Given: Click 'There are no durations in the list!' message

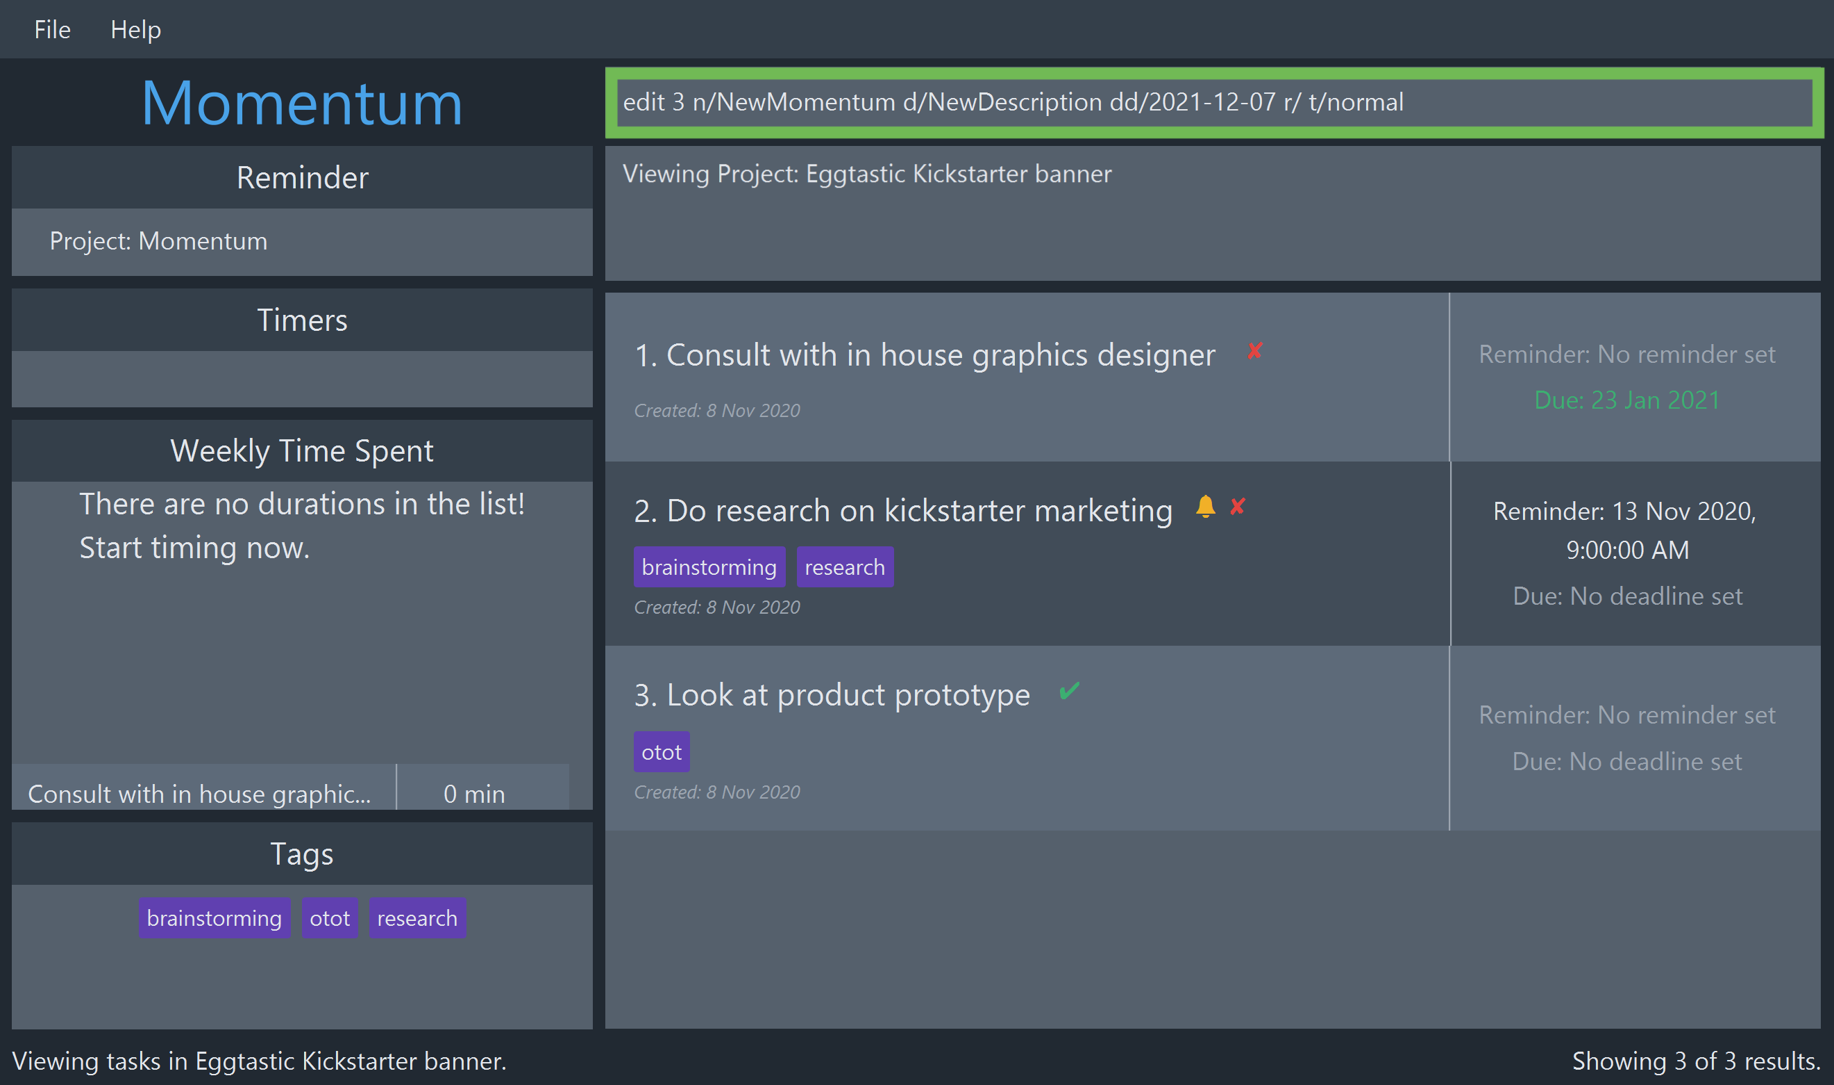Looking at the screenshot, I should tap(302, 504).
